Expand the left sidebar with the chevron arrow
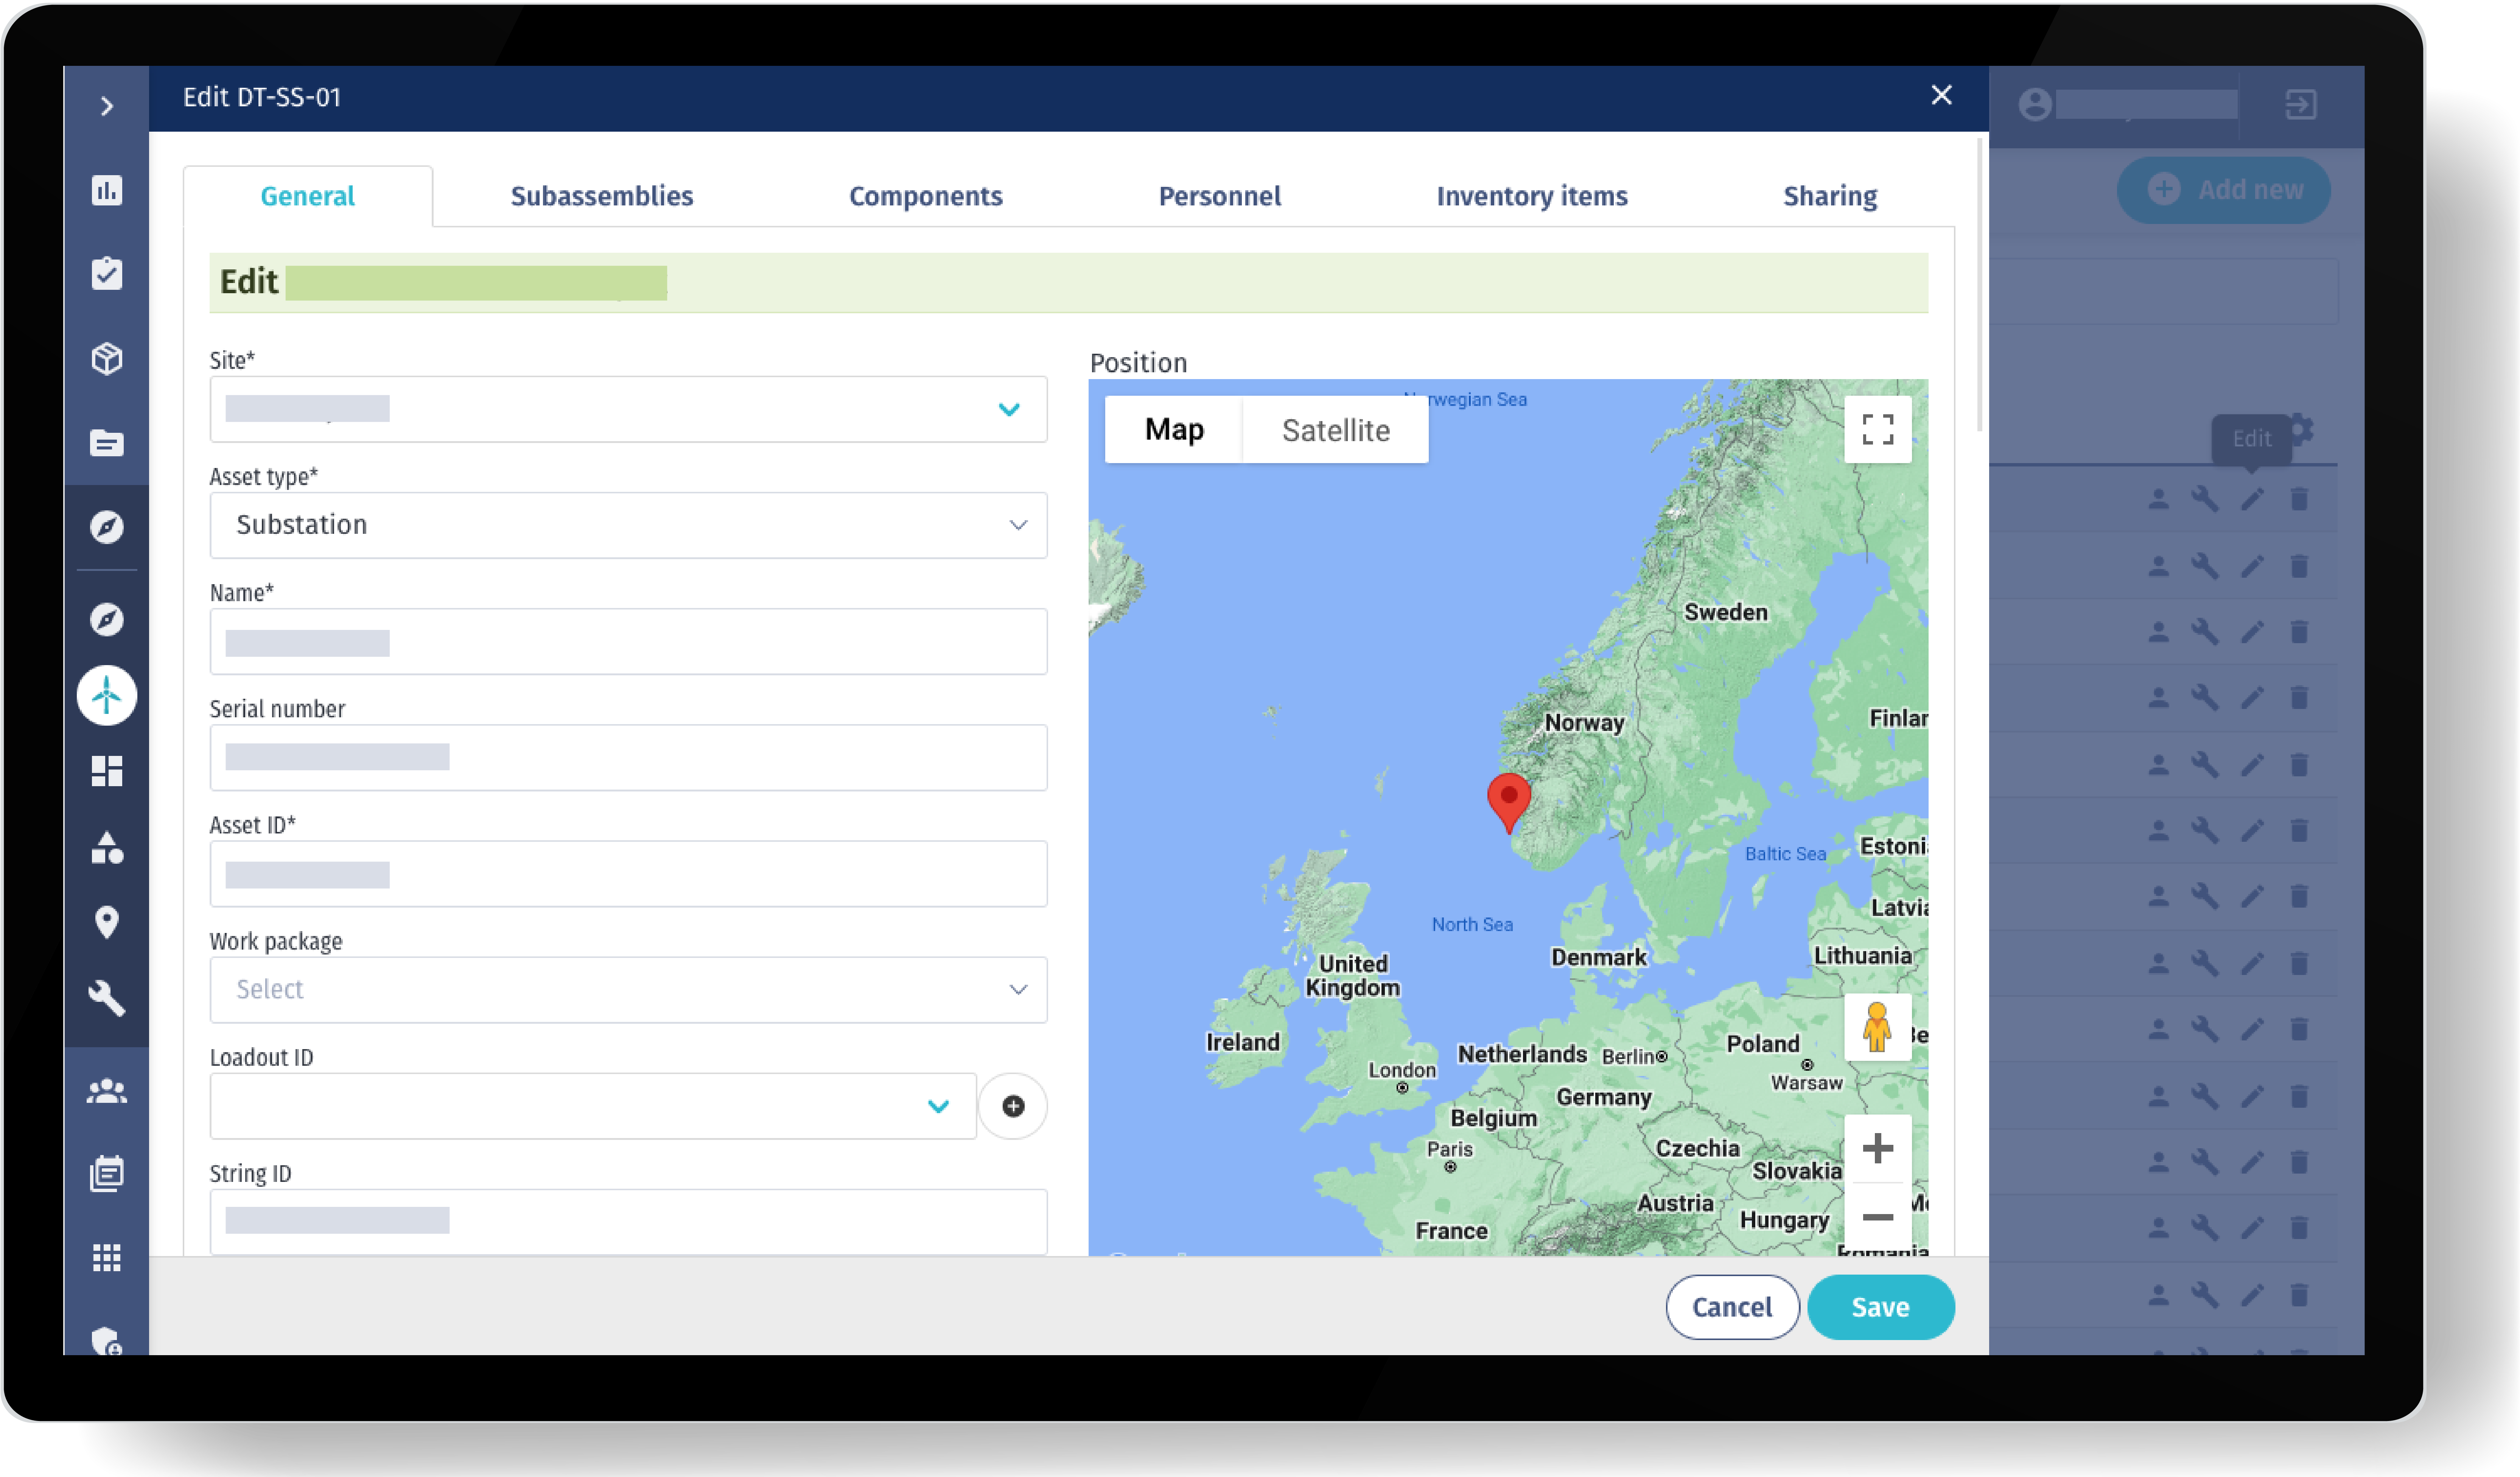Screen dimensions: 2520x1477 pos(107,106)
